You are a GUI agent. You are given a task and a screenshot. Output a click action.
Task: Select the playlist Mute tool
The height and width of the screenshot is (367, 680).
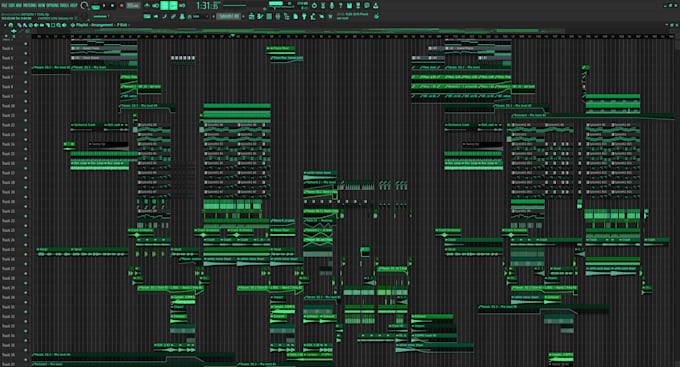(36, 25)
